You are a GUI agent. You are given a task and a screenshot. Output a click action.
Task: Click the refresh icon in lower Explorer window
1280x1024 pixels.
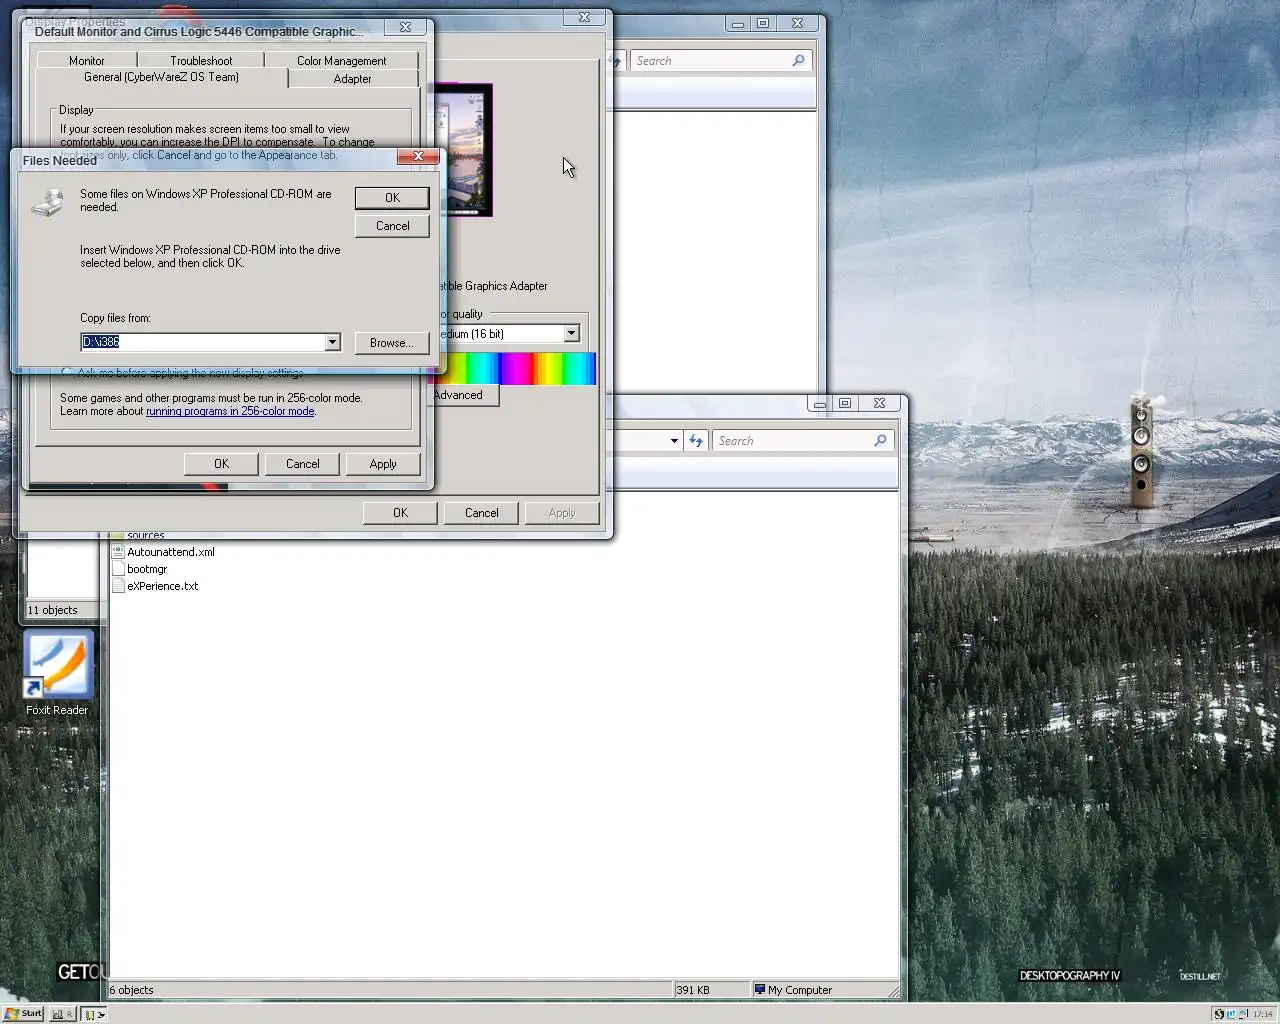coord(696,440)
